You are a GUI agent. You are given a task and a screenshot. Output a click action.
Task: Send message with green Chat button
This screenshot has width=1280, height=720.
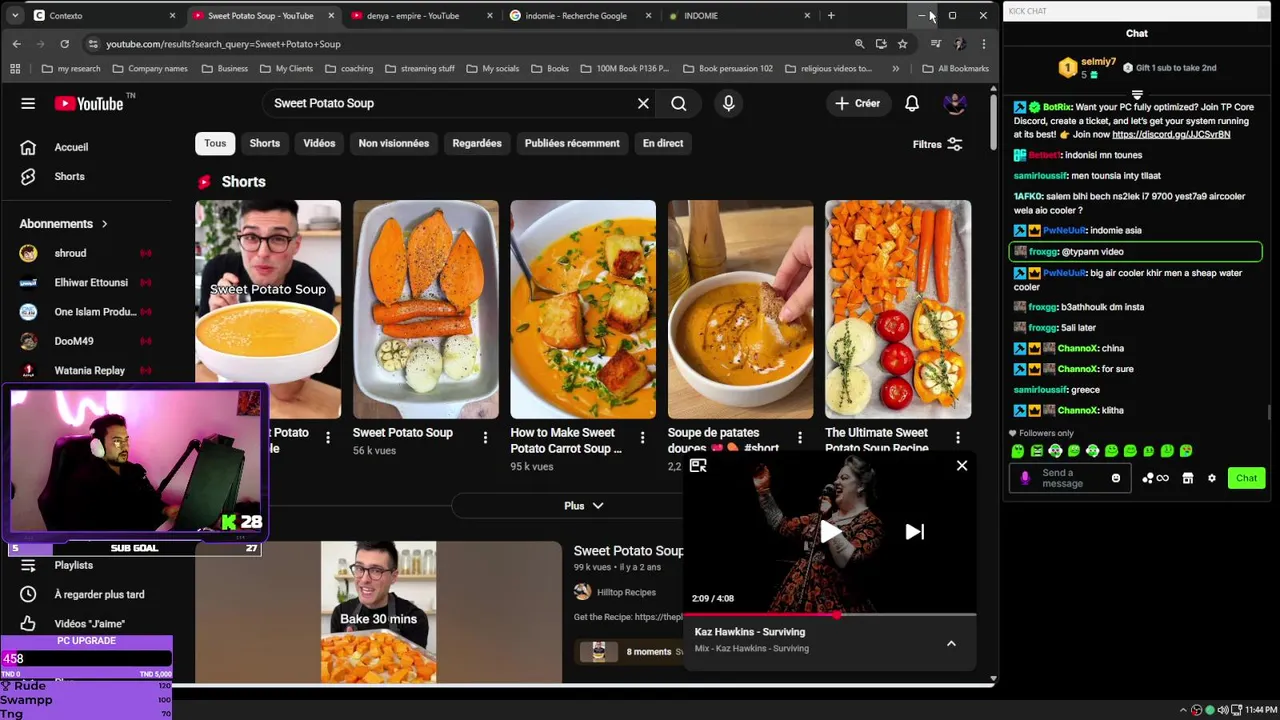point(1246,478)
